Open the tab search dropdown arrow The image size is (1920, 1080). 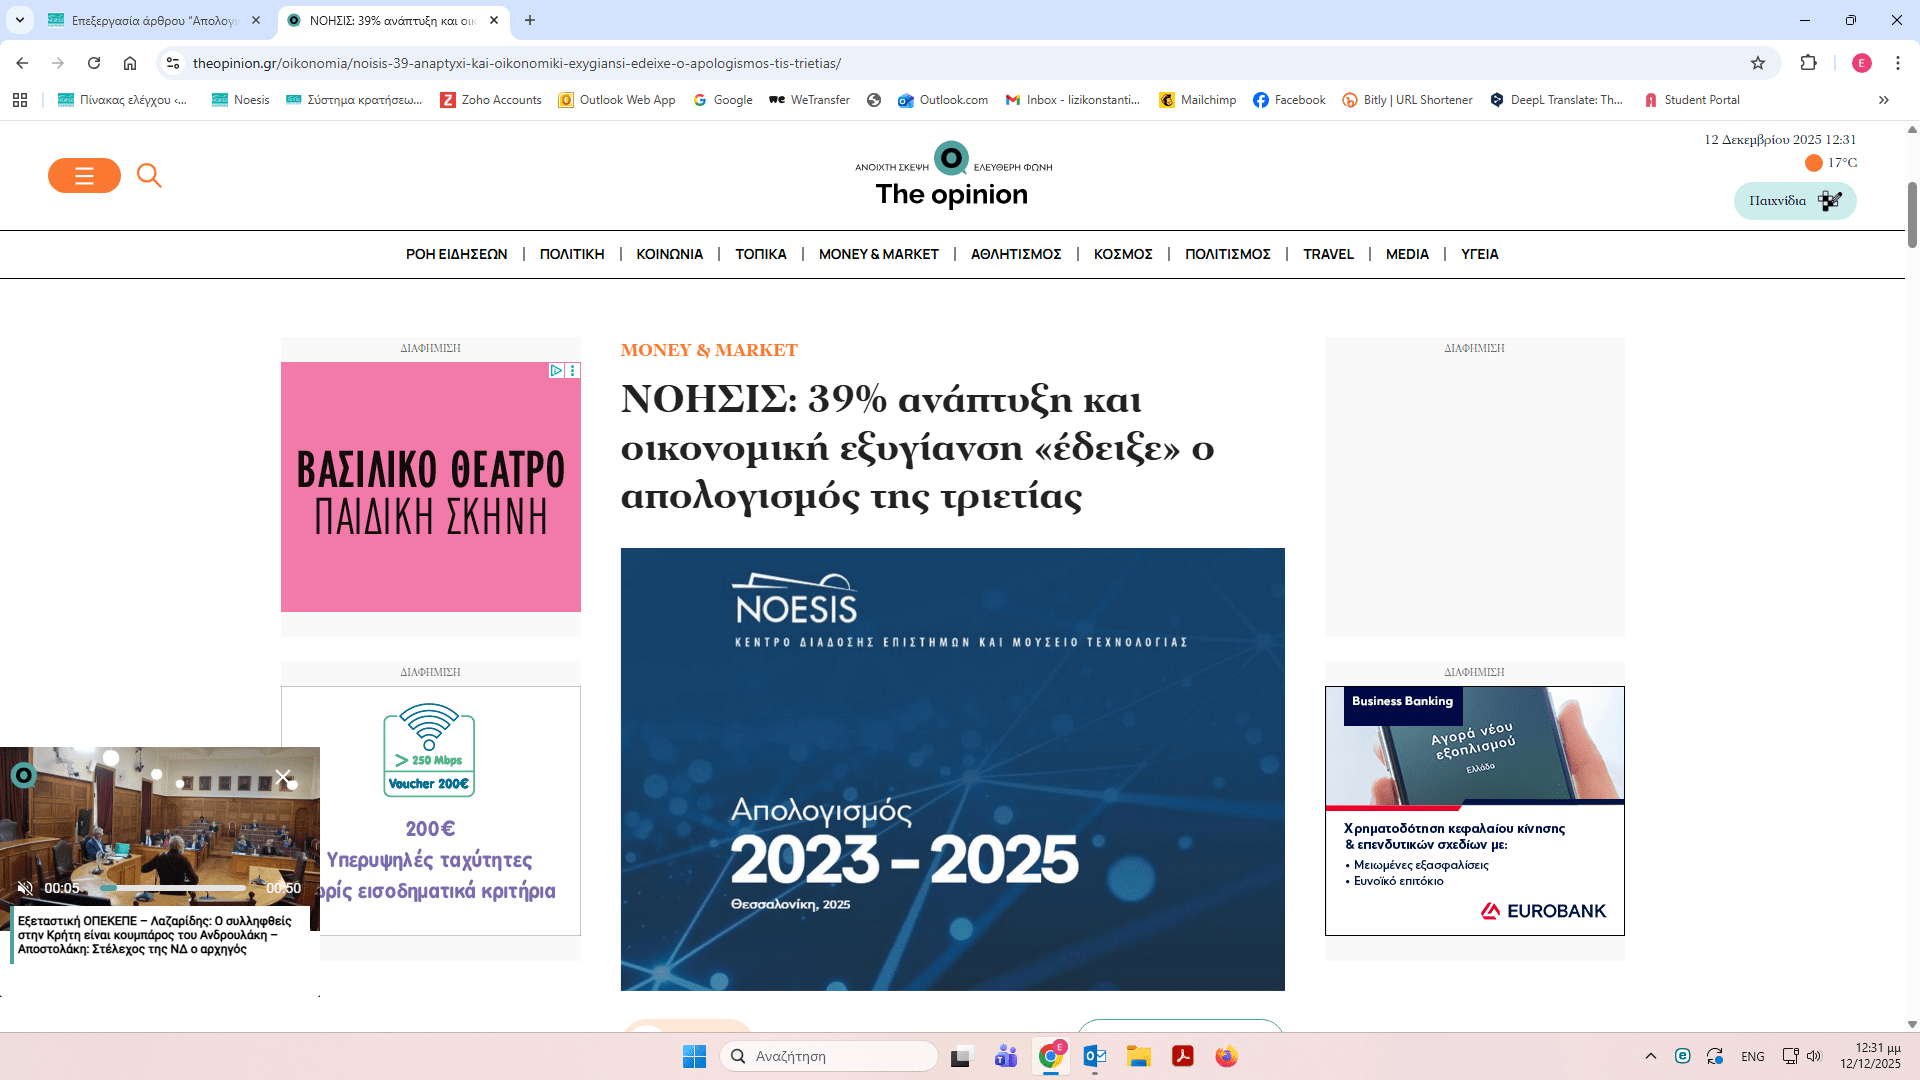(19, 20)
